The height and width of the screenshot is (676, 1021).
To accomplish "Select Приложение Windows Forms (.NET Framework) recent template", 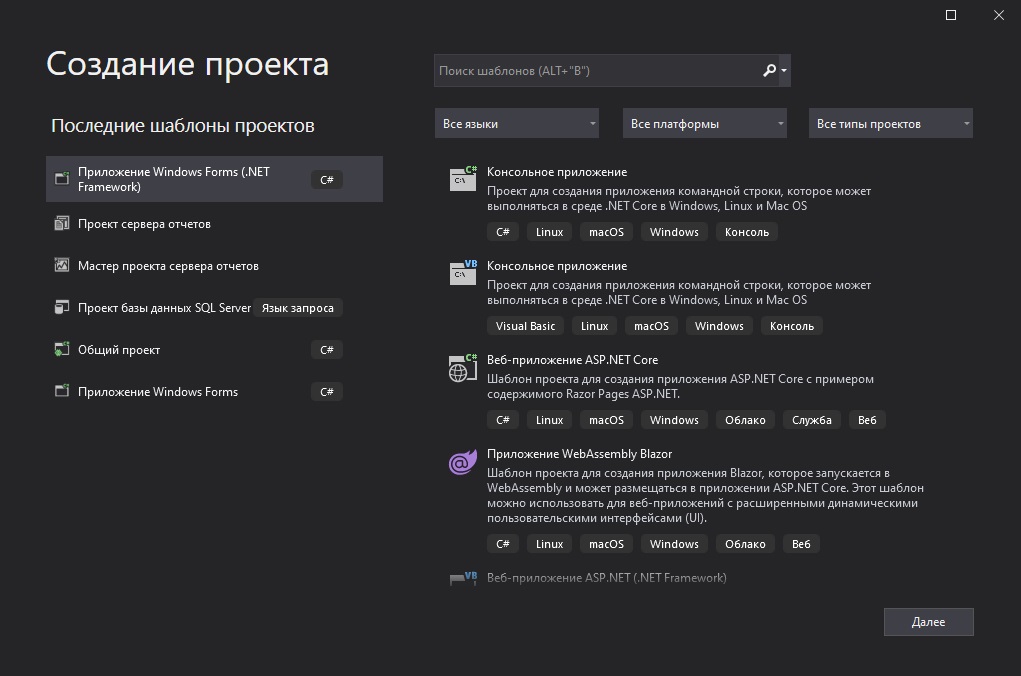I will coord(214,179).
